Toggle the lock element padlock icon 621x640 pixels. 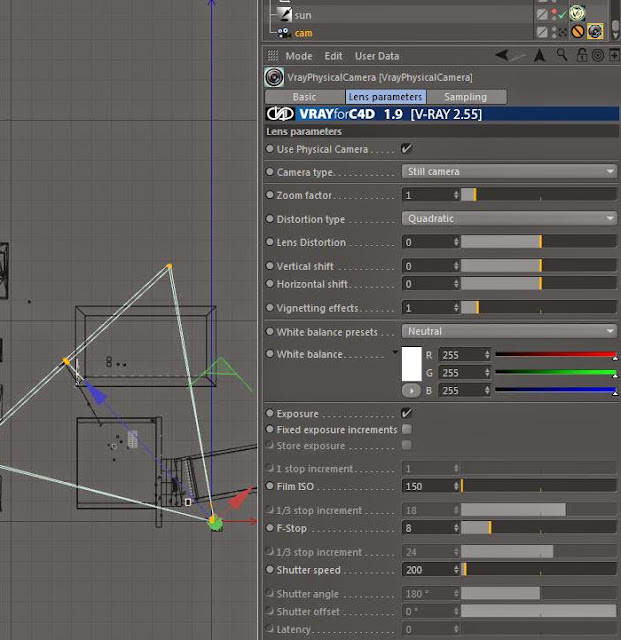click(x=581, y=55)
